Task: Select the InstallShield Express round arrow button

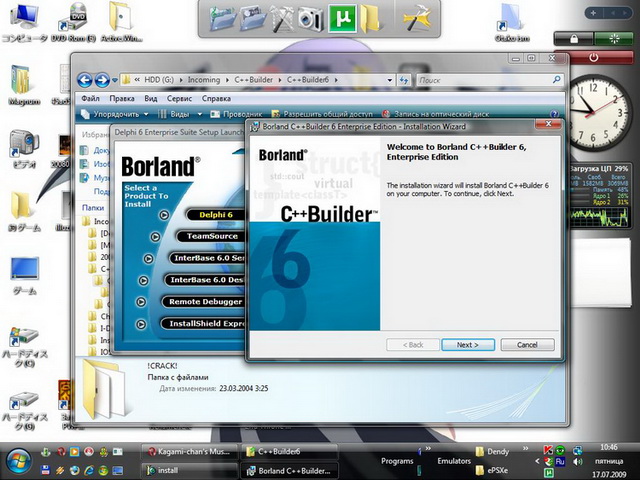Action: (141, 324)
